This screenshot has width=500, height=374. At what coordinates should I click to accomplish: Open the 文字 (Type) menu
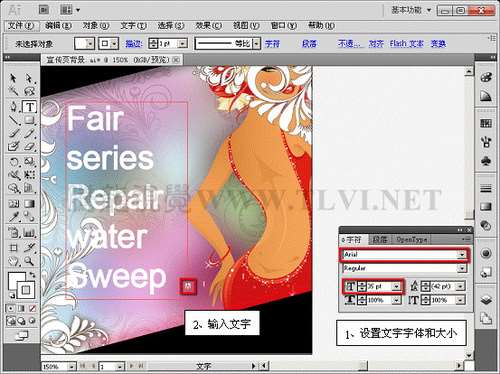click(x=133, y=26)
